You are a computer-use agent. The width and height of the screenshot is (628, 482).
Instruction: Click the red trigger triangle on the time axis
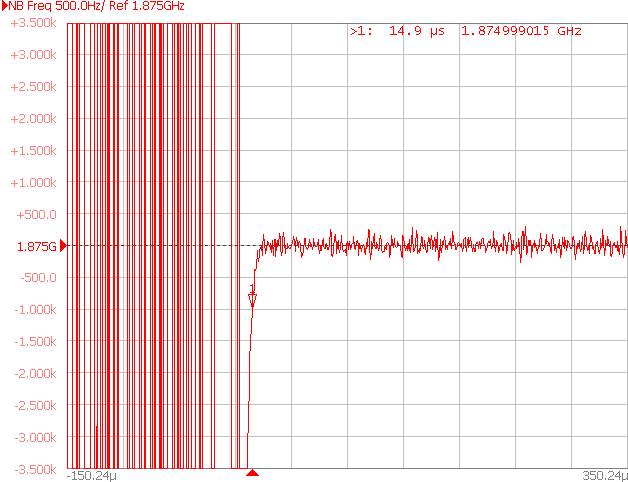click(x=253, y=473)
